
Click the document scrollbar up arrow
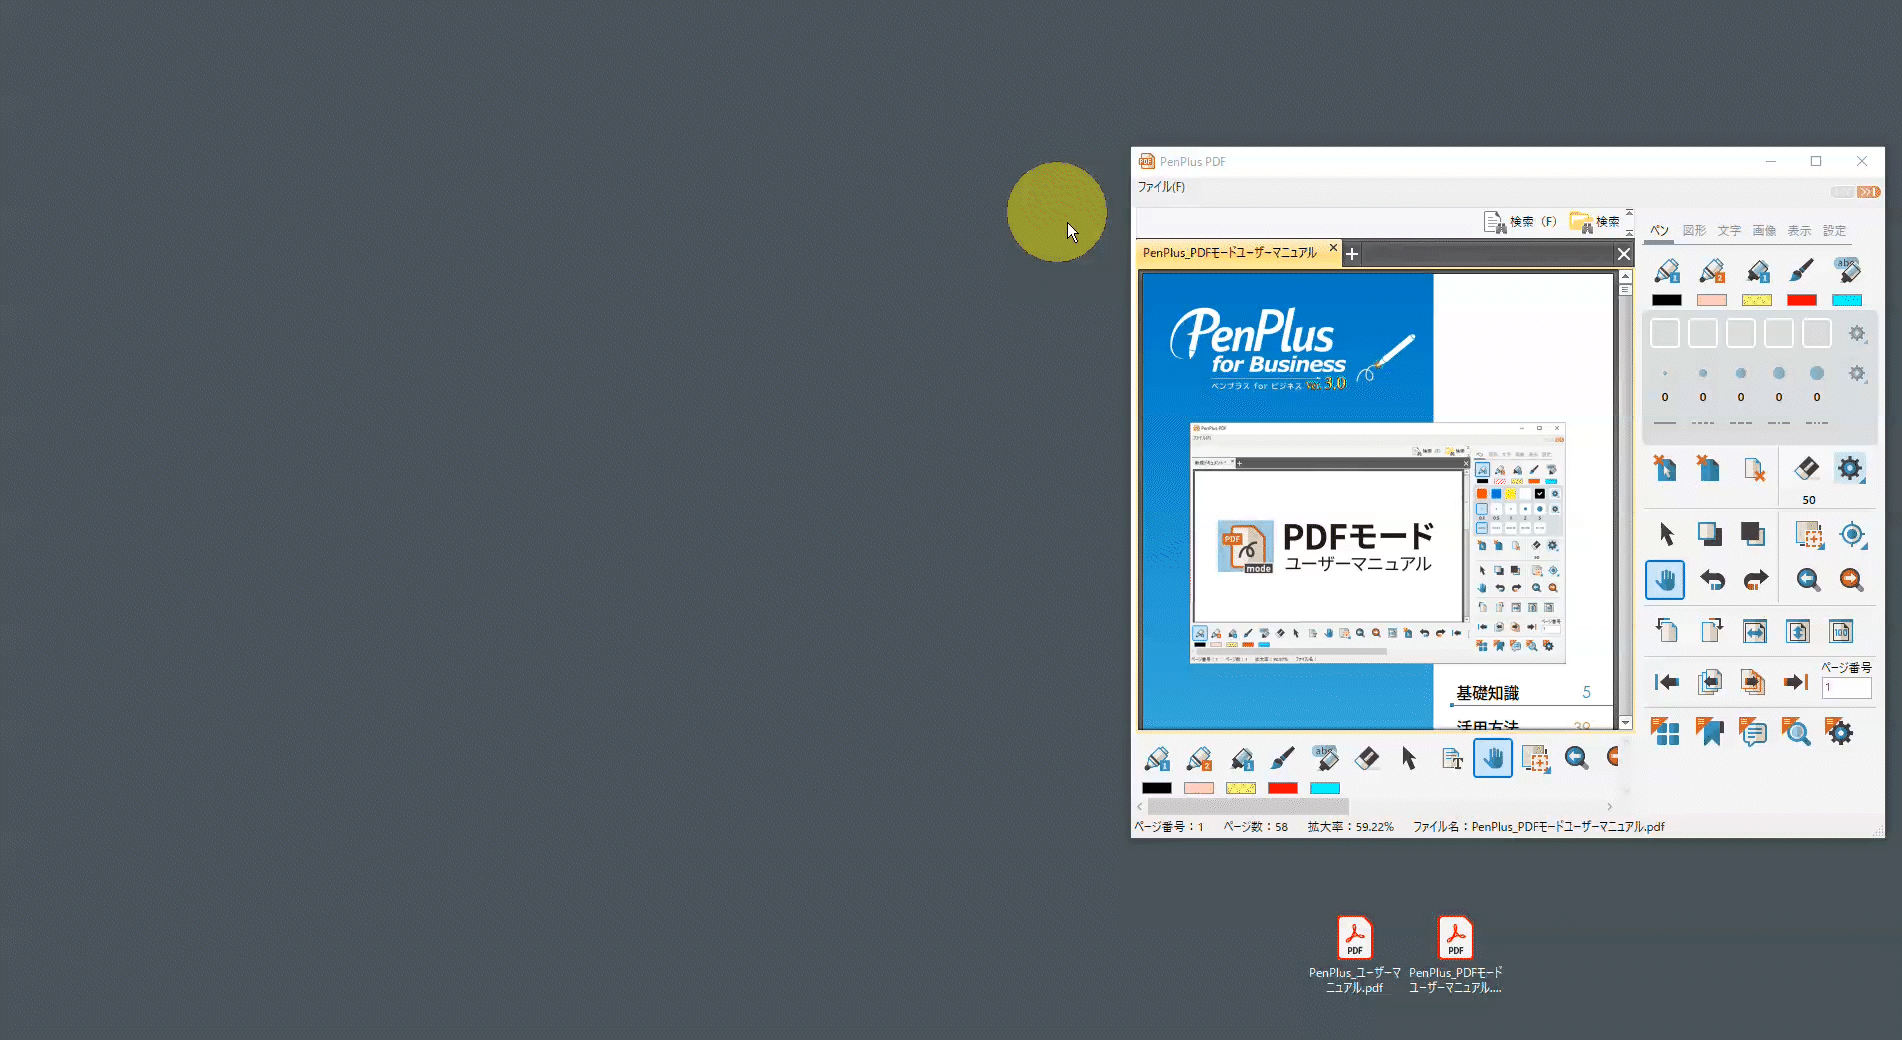click(1625, 276)
